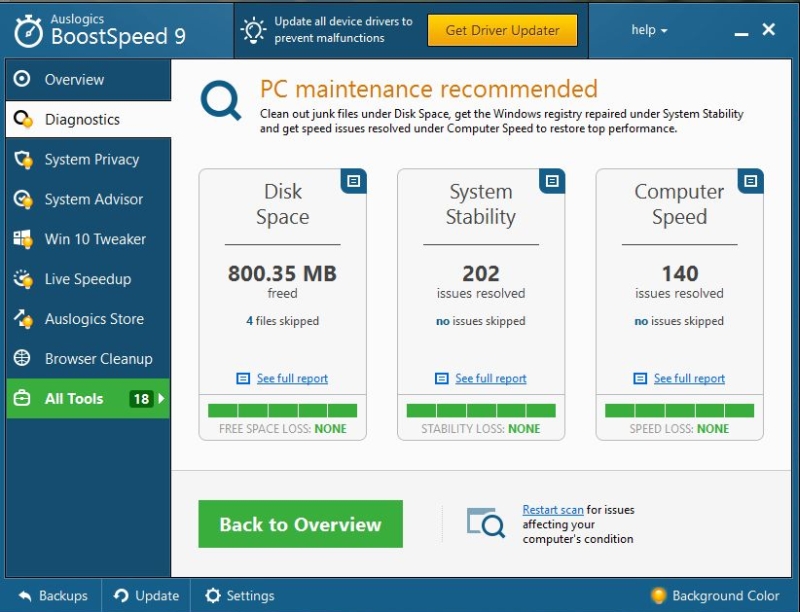Open Win 10 Tweaker section
Screen dimensions: 800x612
tap(88, 239)
